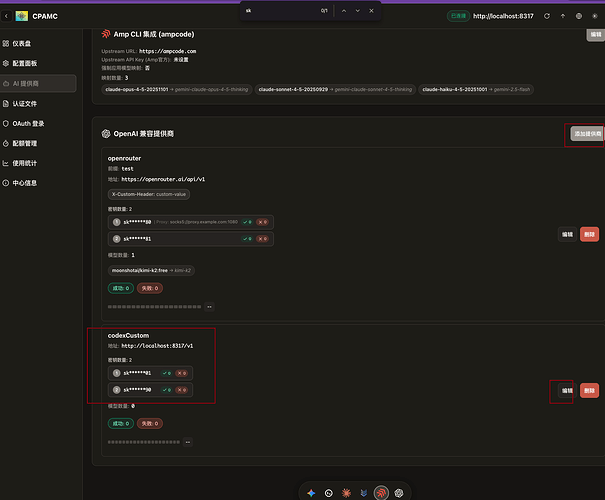Screen dimensions: 605x500
Task: Click openrouter 成功: 0 success badge
Action: [x=121, y=288]
